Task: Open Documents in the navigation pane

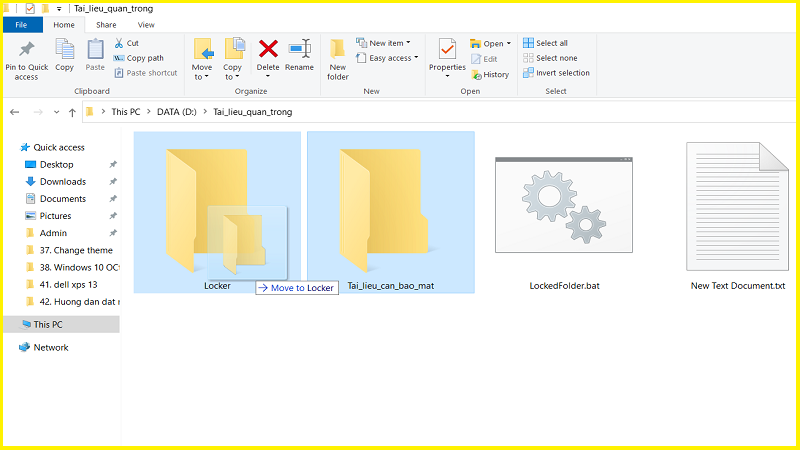Action: coord(63,198)
